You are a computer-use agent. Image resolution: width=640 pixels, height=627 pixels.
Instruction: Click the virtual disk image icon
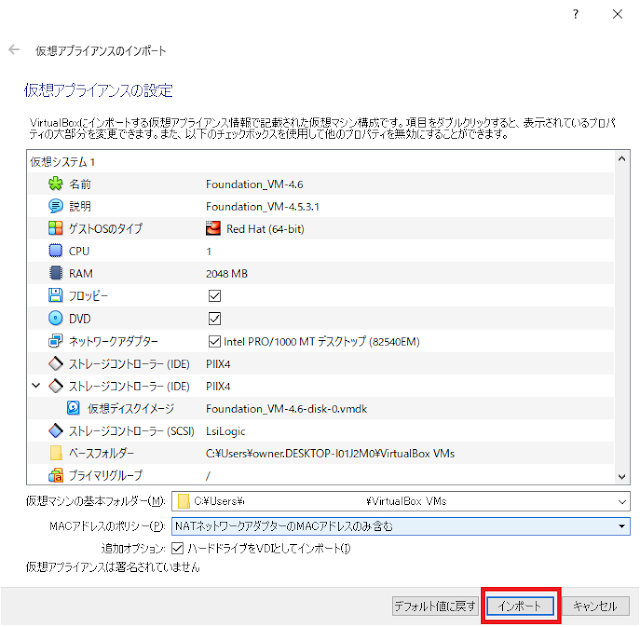click(73, 408)
